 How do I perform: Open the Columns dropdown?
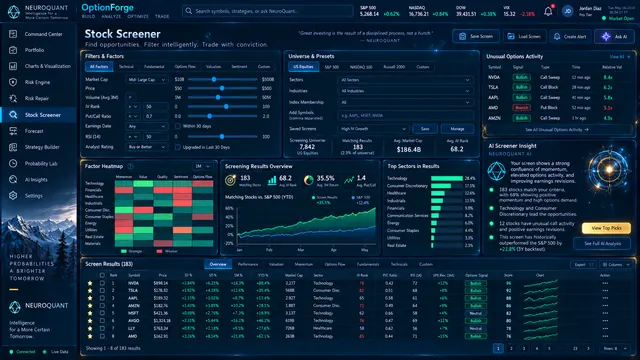pyautogui.click(x=616, y=264)
